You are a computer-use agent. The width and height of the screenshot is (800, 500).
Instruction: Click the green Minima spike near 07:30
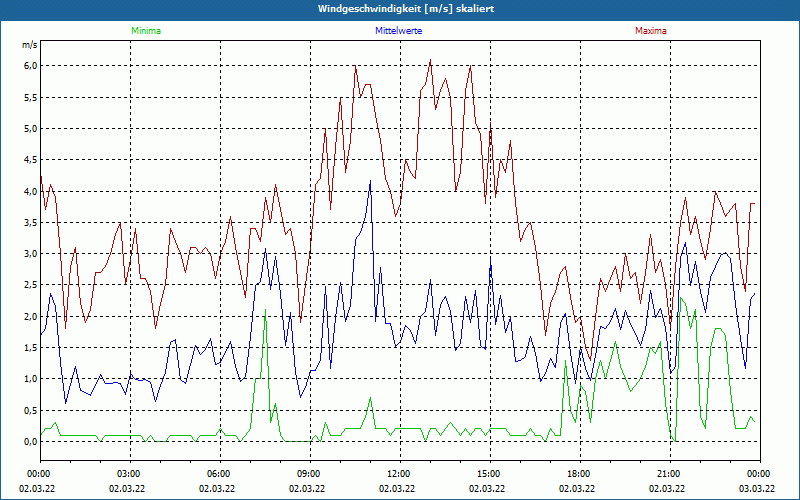coord(265,310)
